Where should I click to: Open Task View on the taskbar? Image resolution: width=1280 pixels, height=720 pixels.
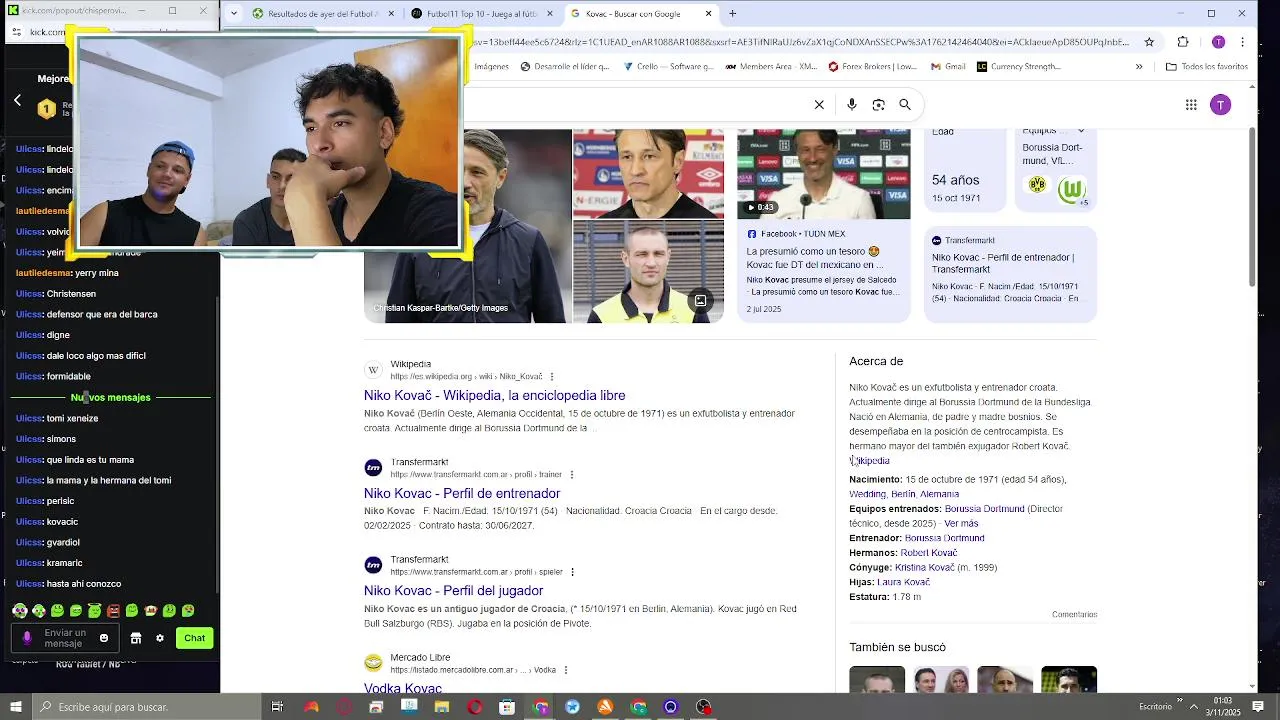click(x=277, y=707)
